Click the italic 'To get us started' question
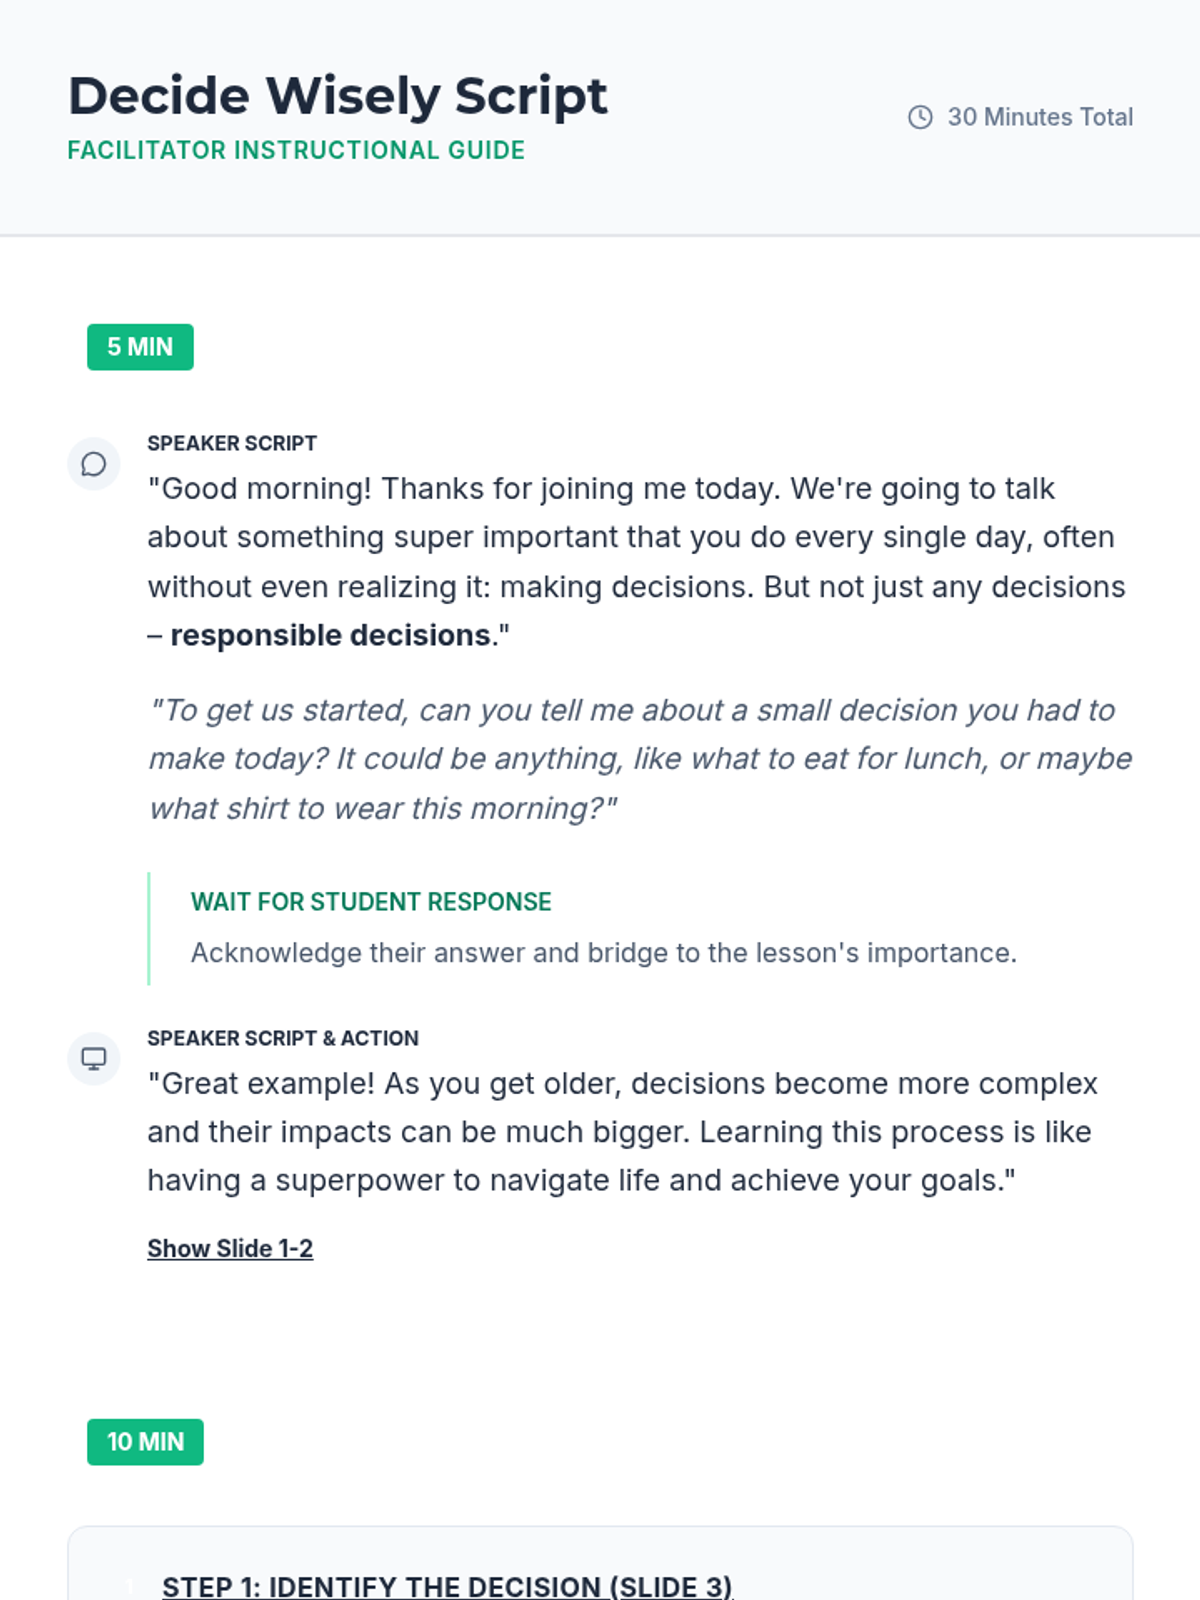This screenshot has height=1600, width=1200. pos(640,759)
